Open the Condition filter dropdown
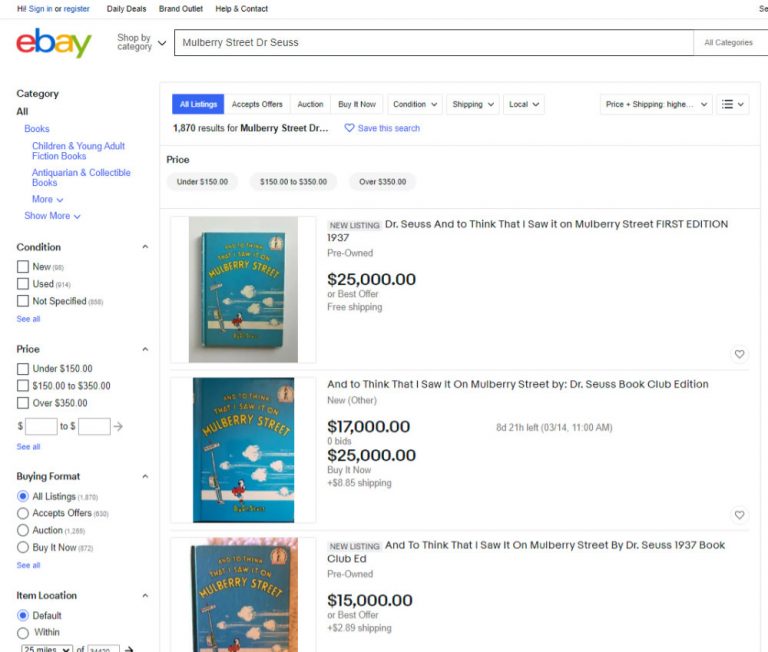This screenshot has height=652, width=768. [415, 104]
